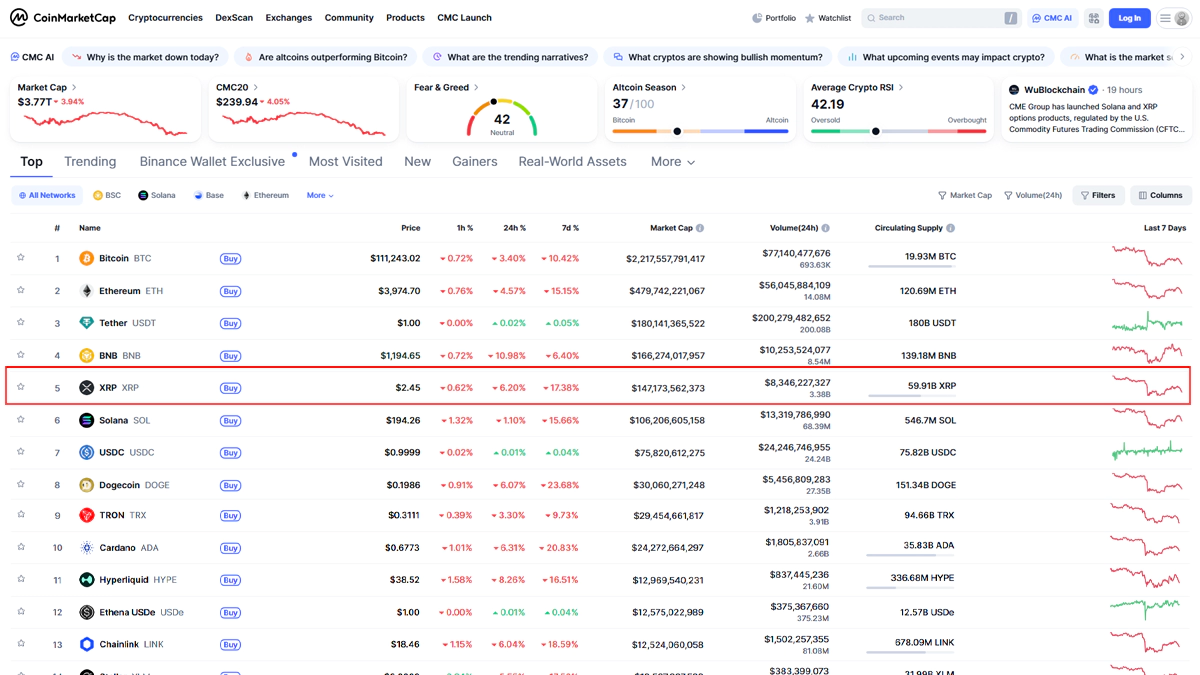This screenshot has width=1200, height=675.
Task: Click the Chainlink coin icon
Action: tap(87, 645)
